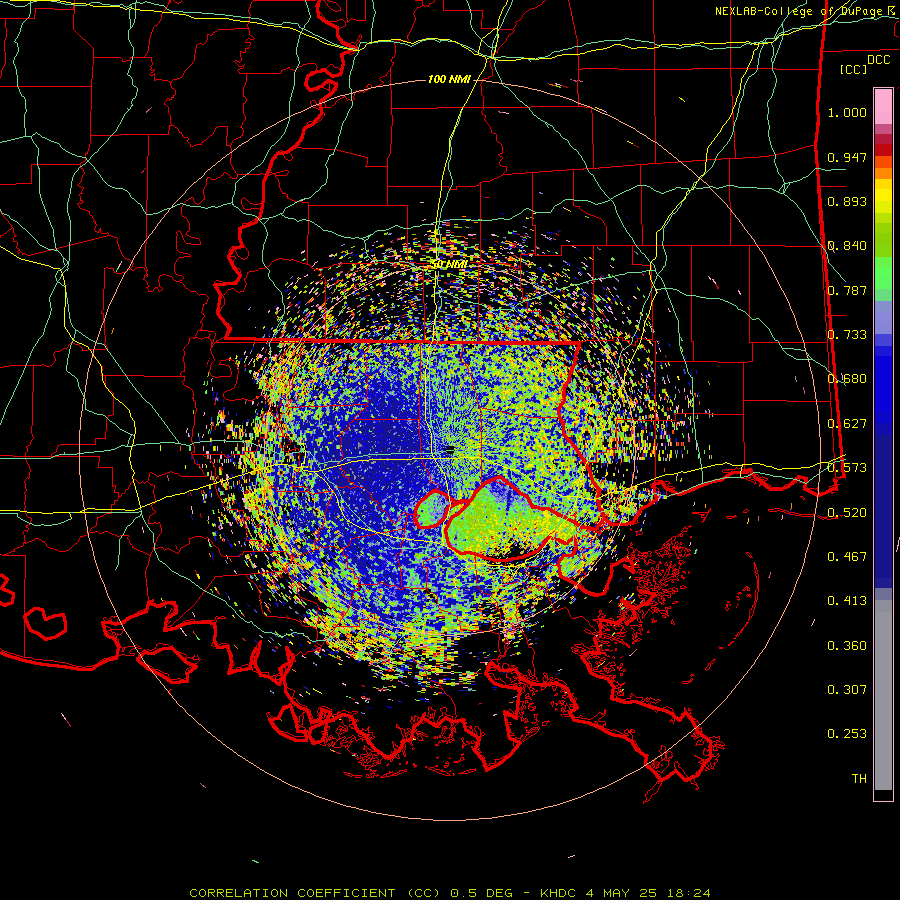Select the 0.680 legend value

(847, 379)
